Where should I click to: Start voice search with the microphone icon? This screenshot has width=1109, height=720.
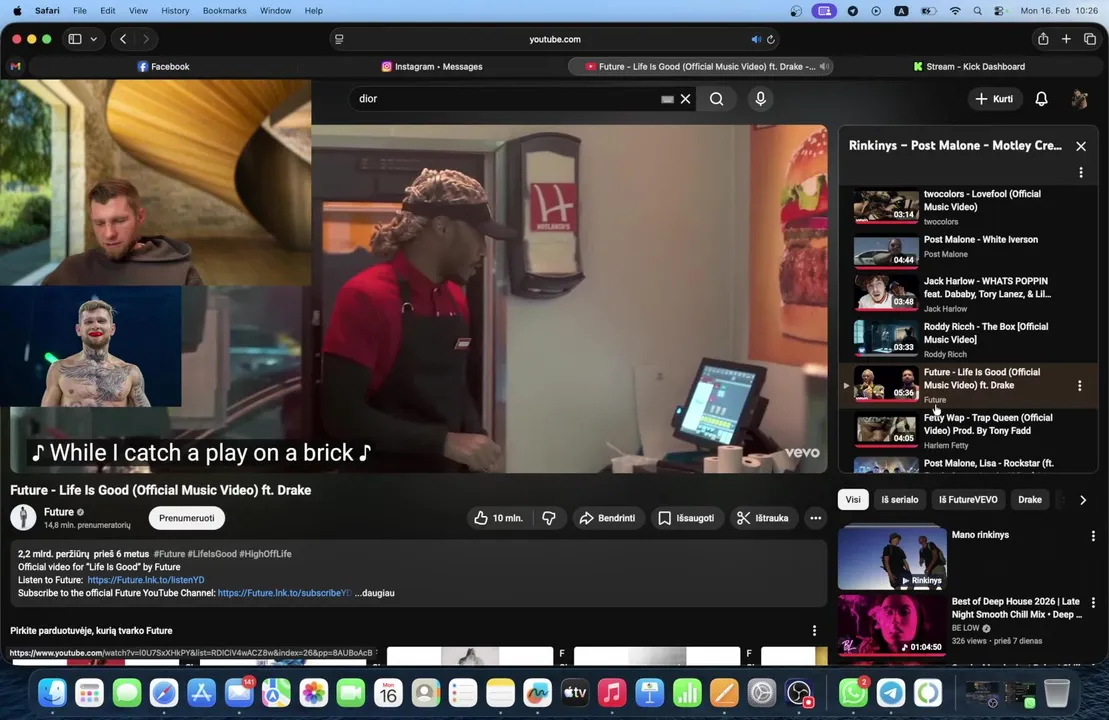(x=760, y=99)
